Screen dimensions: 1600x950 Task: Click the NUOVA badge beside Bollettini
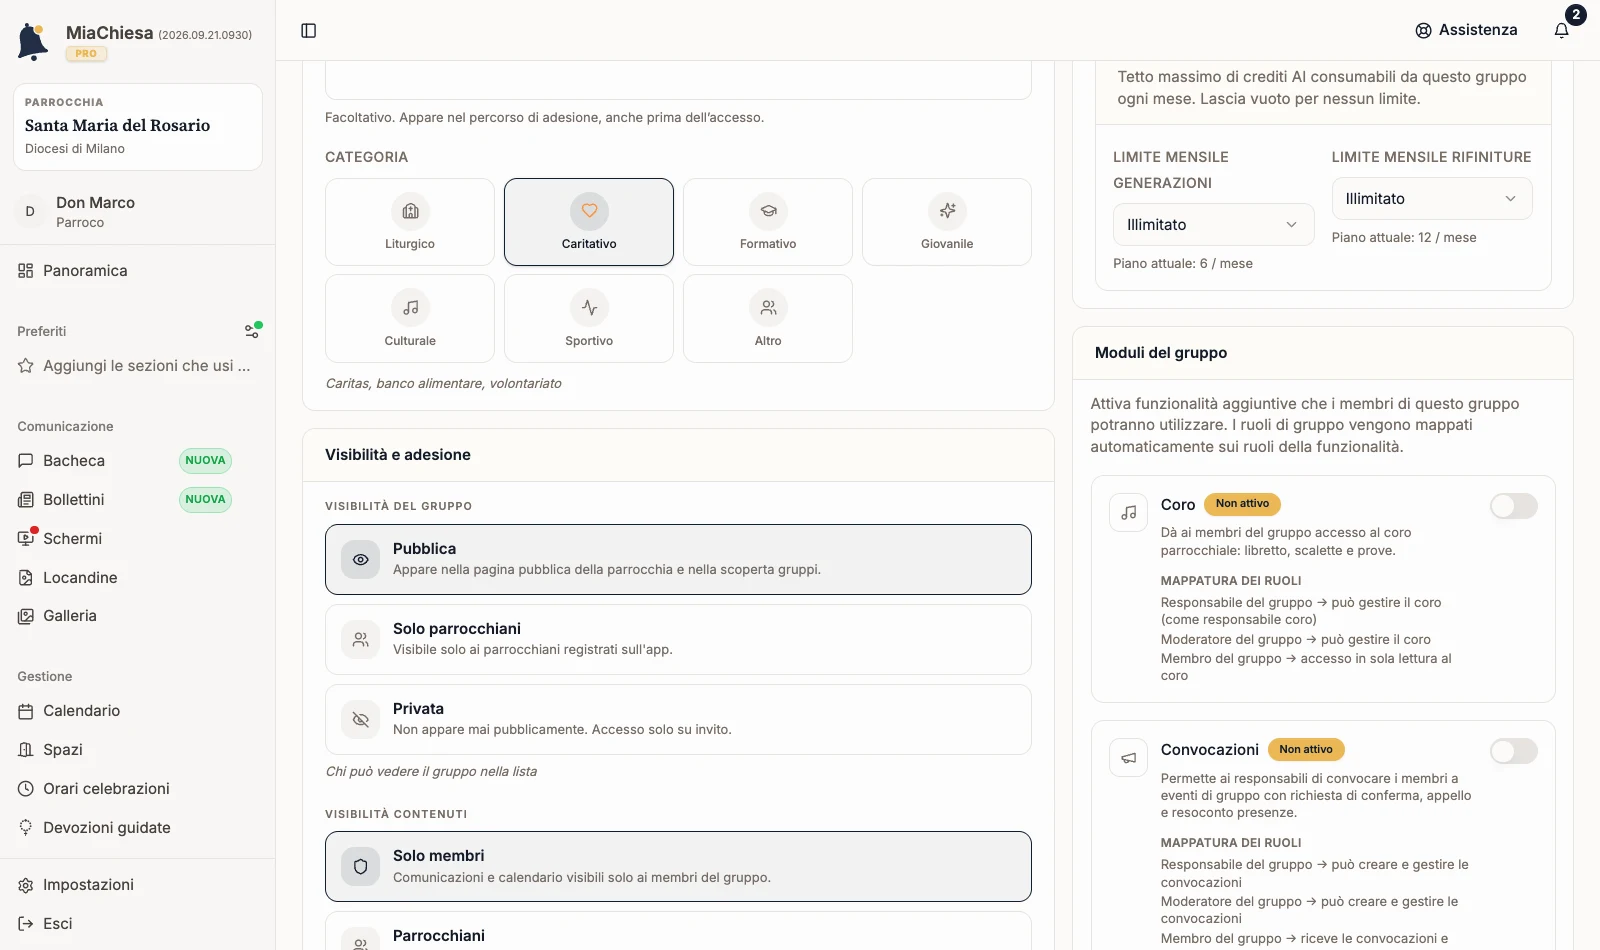(x=205, y=500)
